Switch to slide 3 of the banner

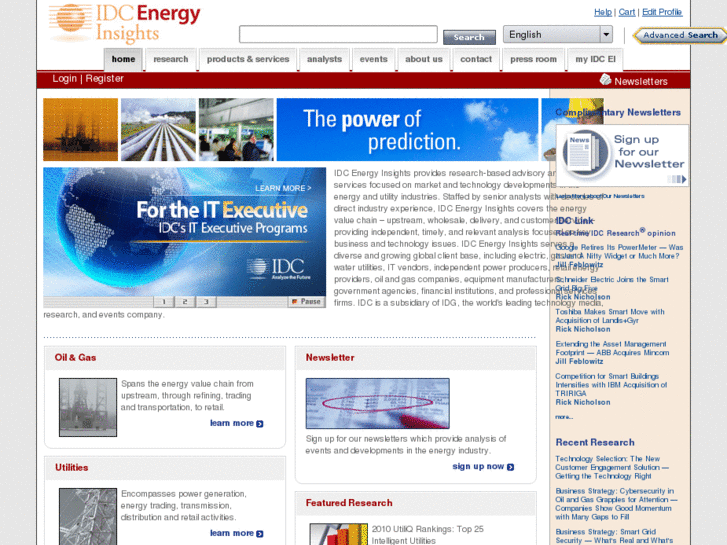click(x=205, y=301)
